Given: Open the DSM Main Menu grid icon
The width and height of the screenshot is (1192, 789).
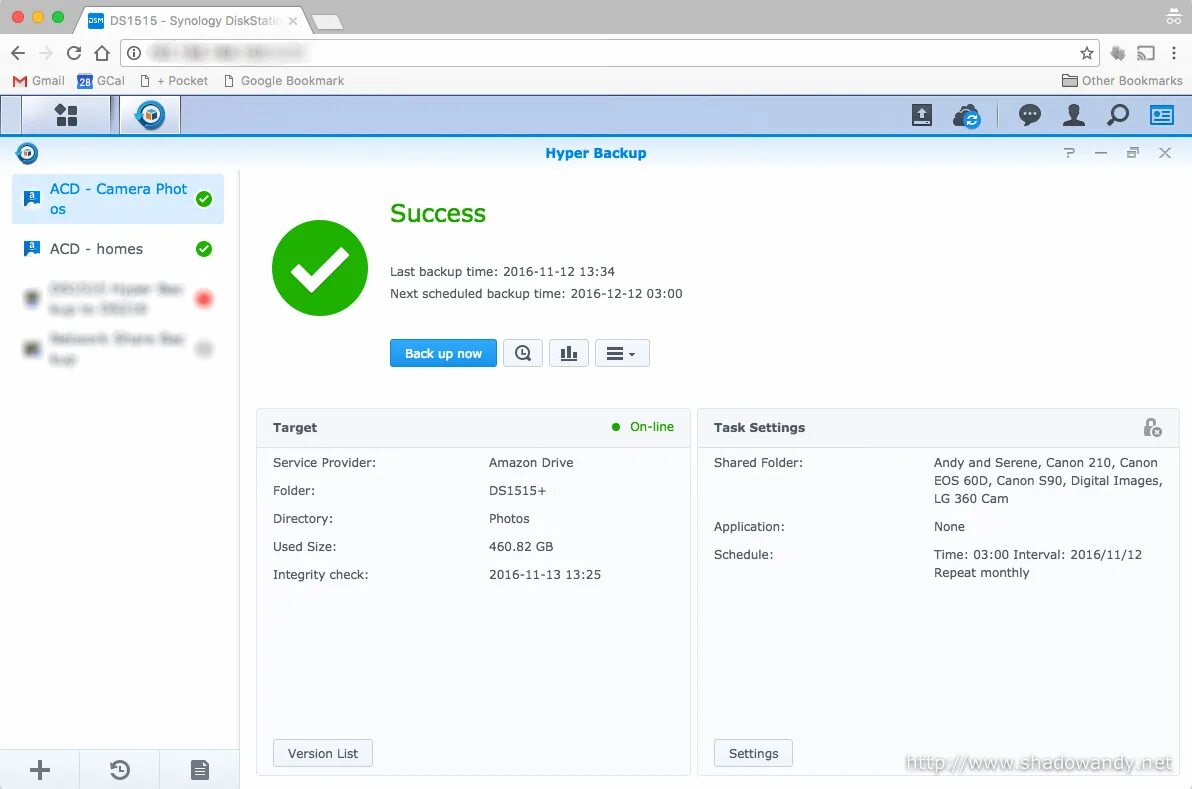Looking at the screenshot, I should pos(66,116).
